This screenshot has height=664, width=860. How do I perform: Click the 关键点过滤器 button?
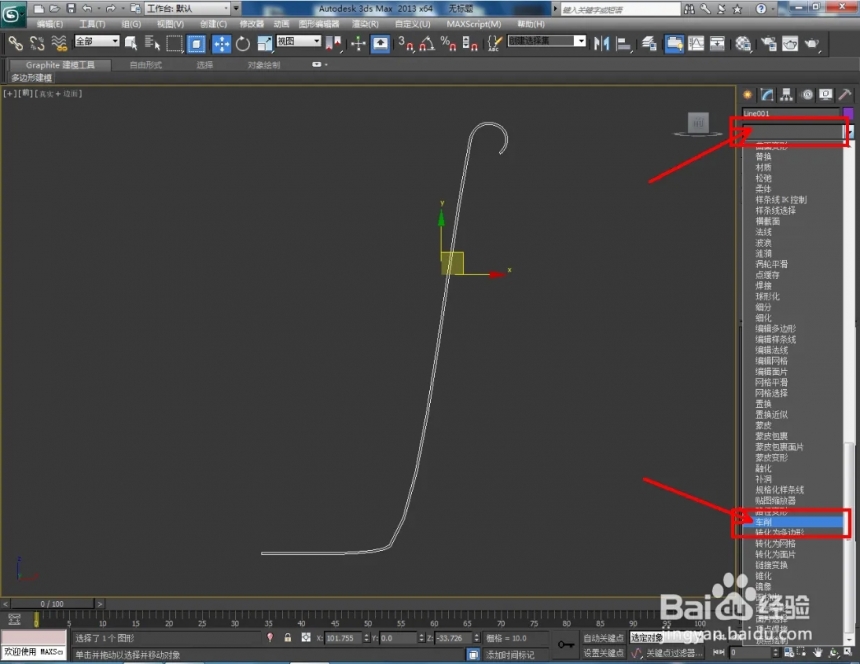coord(674,652)
